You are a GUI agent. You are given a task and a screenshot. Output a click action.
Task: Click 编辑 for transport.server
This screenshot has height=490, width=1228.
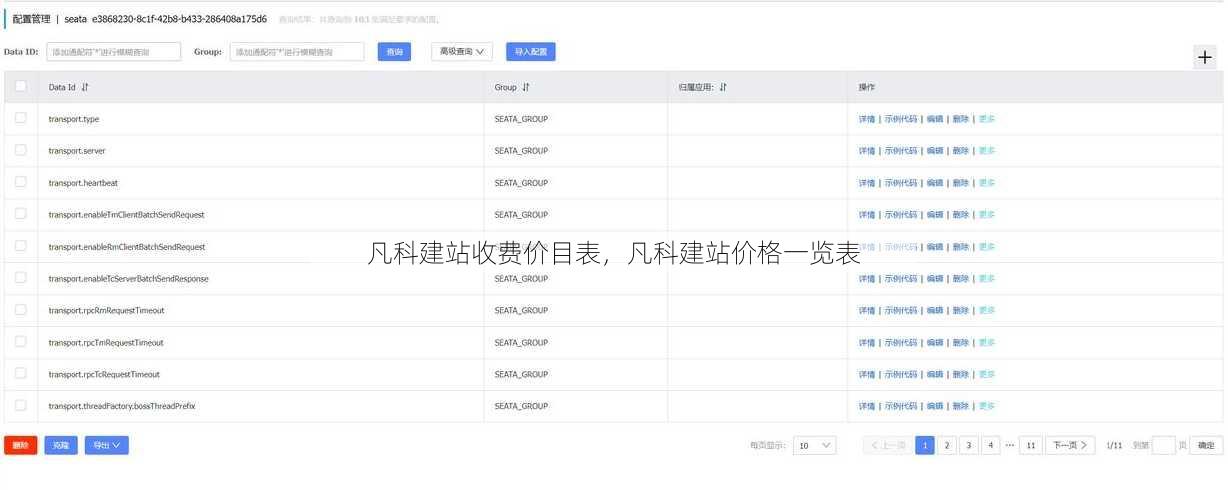pyautogui.click(x=935, y=151)
